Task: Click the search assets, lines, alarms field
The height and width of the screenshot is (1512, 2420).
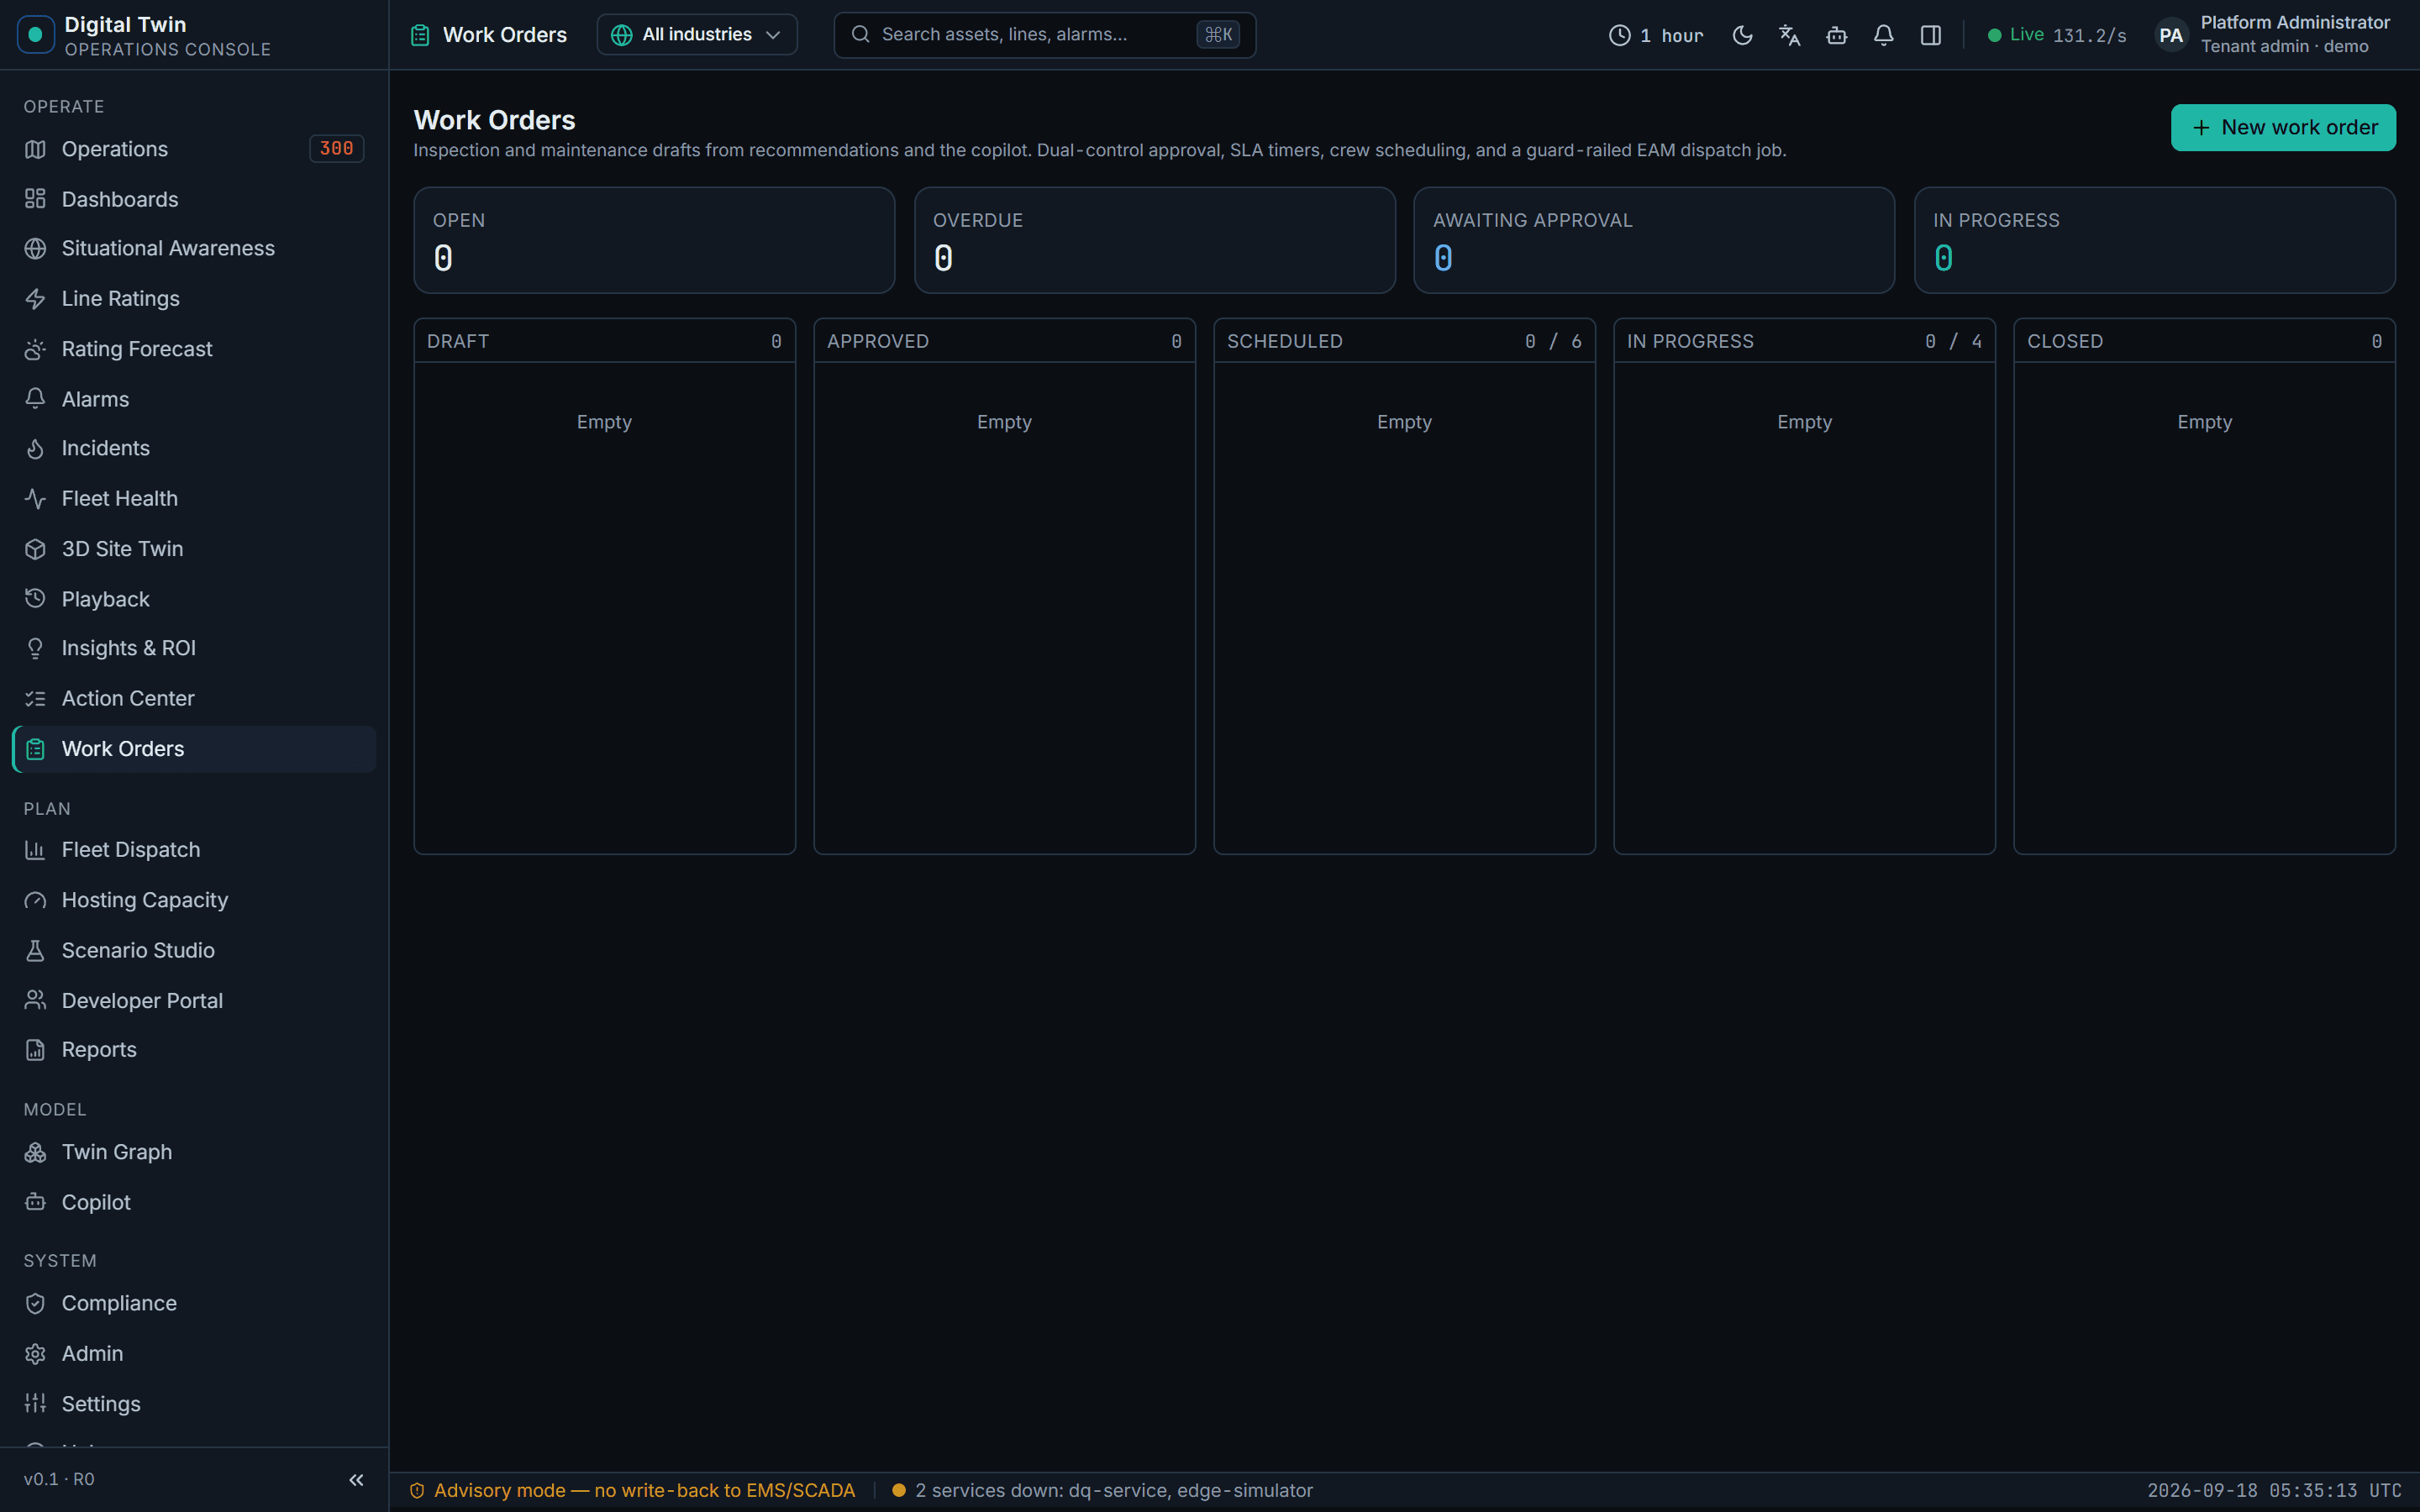Action: coord(1044,35)
